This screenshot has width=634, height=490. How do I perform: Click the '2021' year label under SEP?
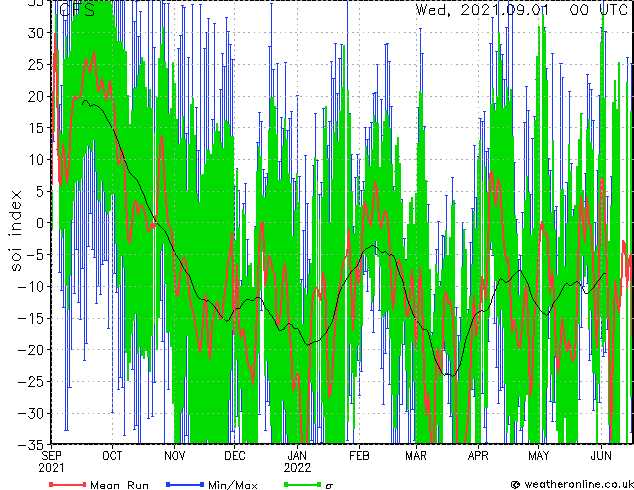[x=51, y=468]
